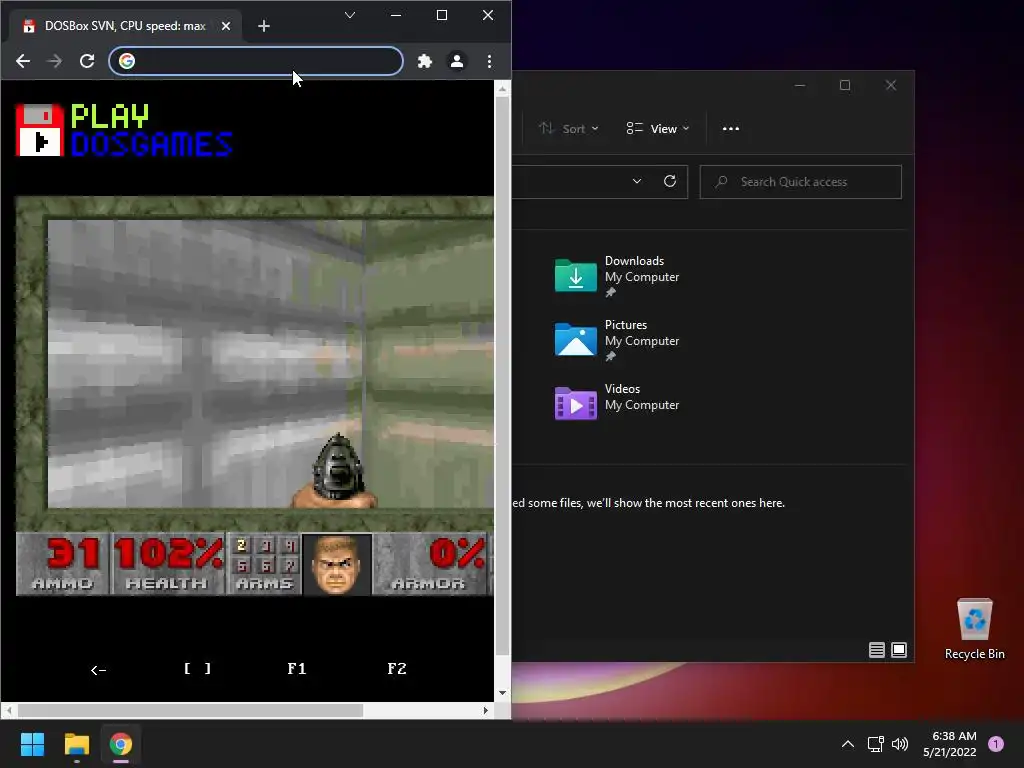Click the Search Quick access field
1024x768 pixels.
801,182
